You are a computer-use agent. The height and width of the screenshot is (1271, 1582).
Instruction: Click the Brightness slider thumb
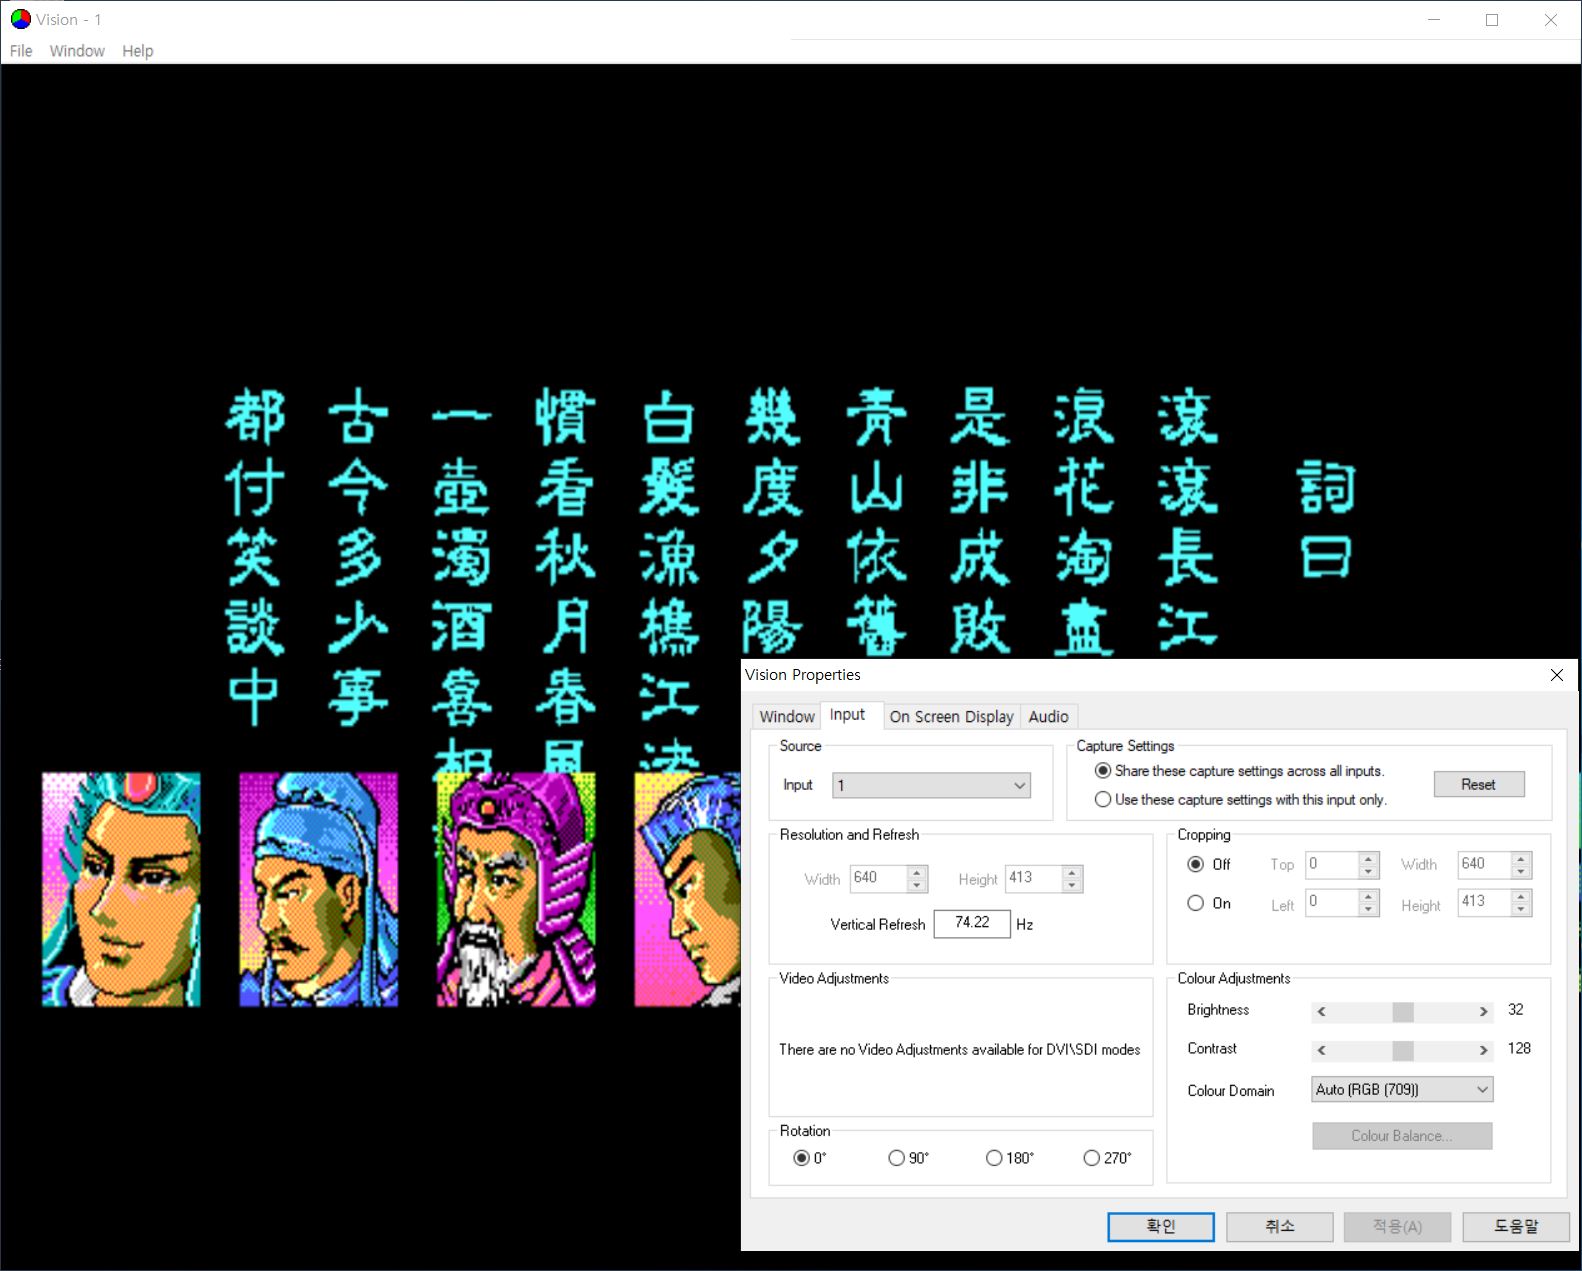click(1403, 1012)
